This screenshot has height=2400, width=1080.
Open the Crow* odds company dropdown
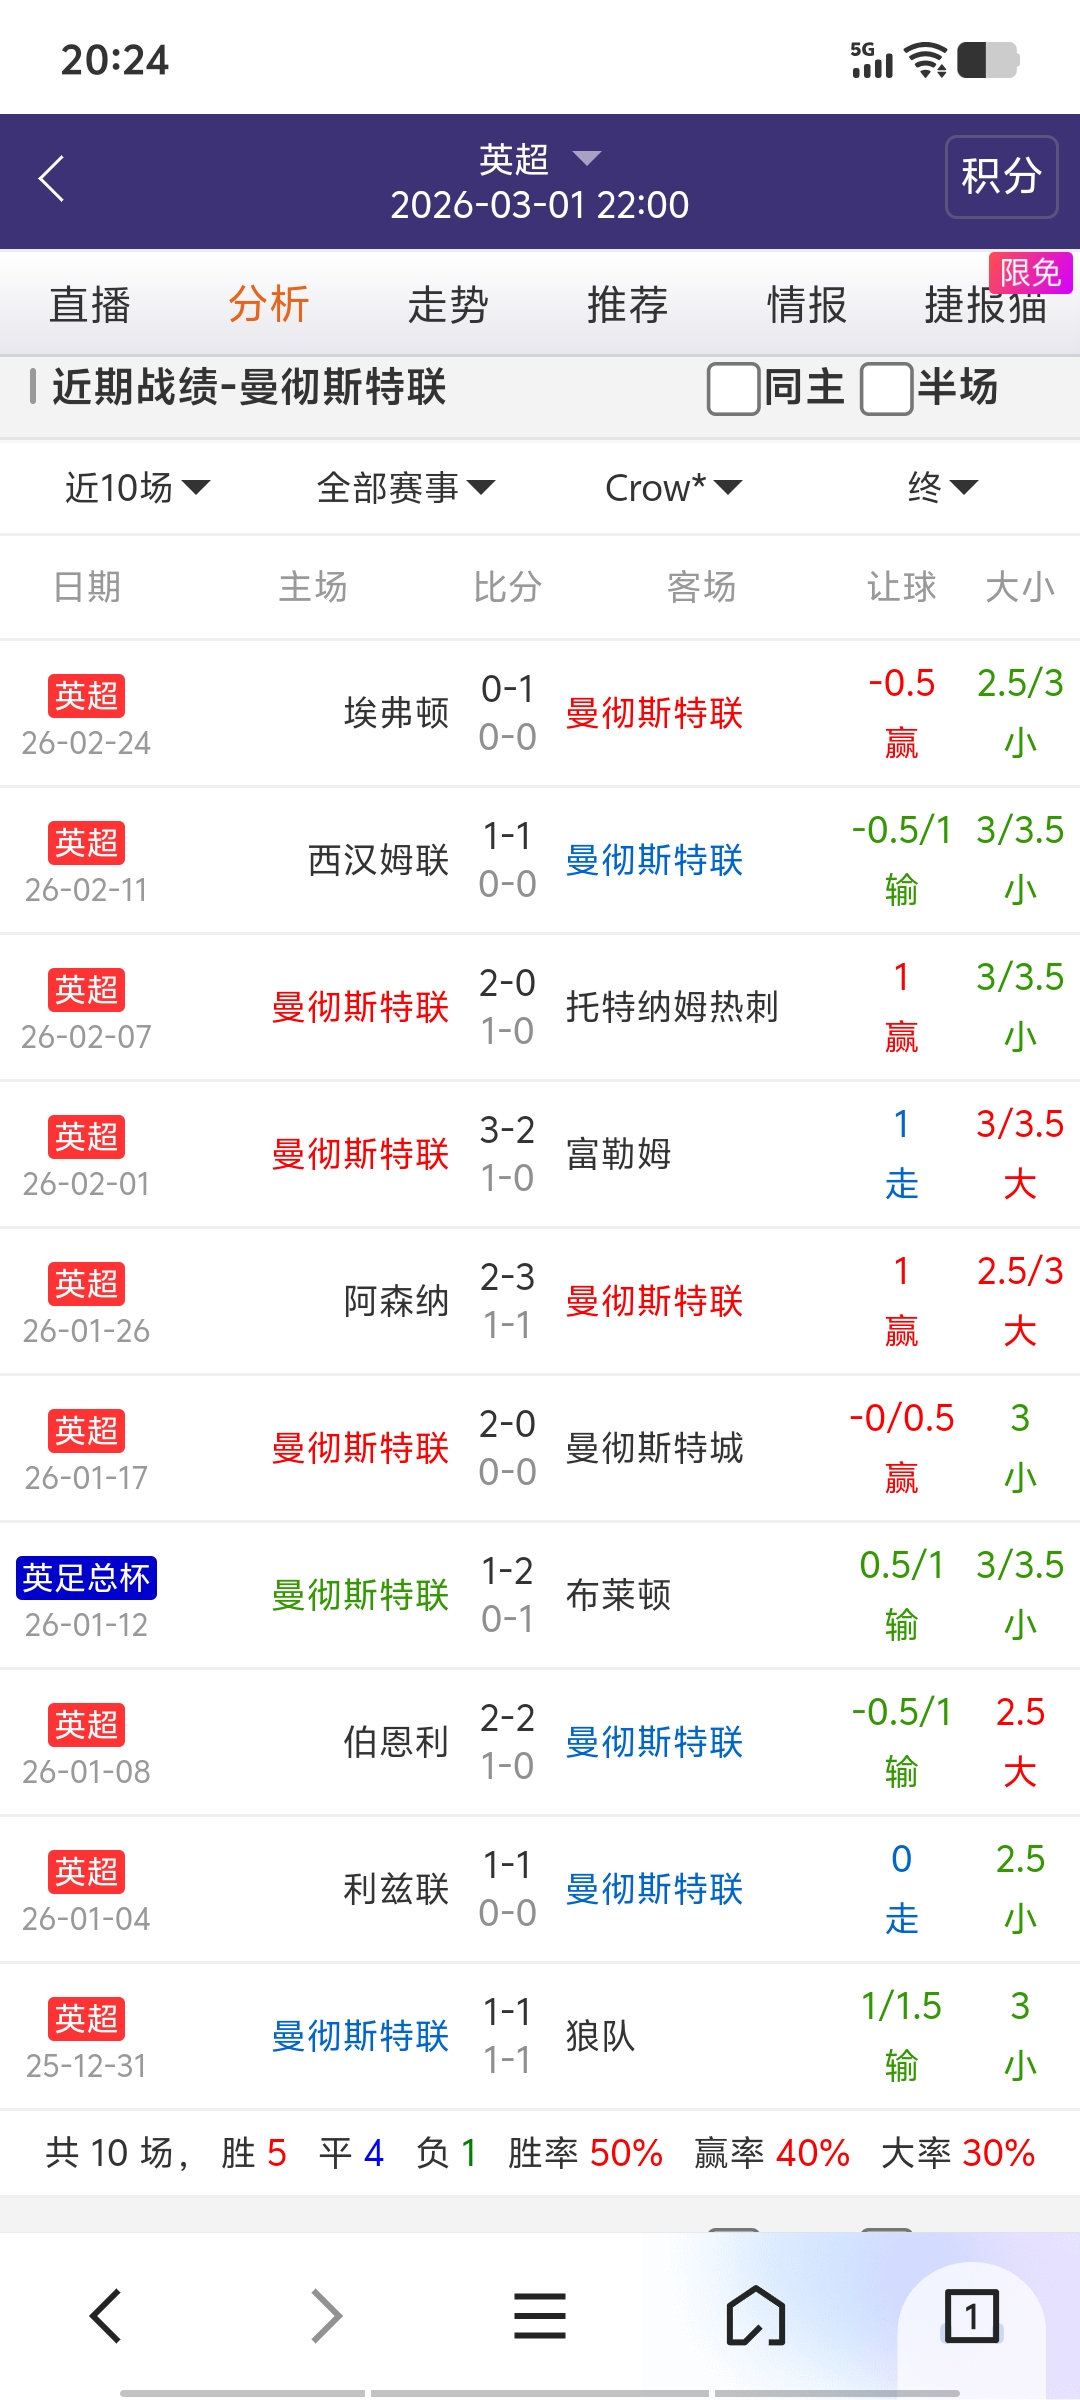(673, 488)
